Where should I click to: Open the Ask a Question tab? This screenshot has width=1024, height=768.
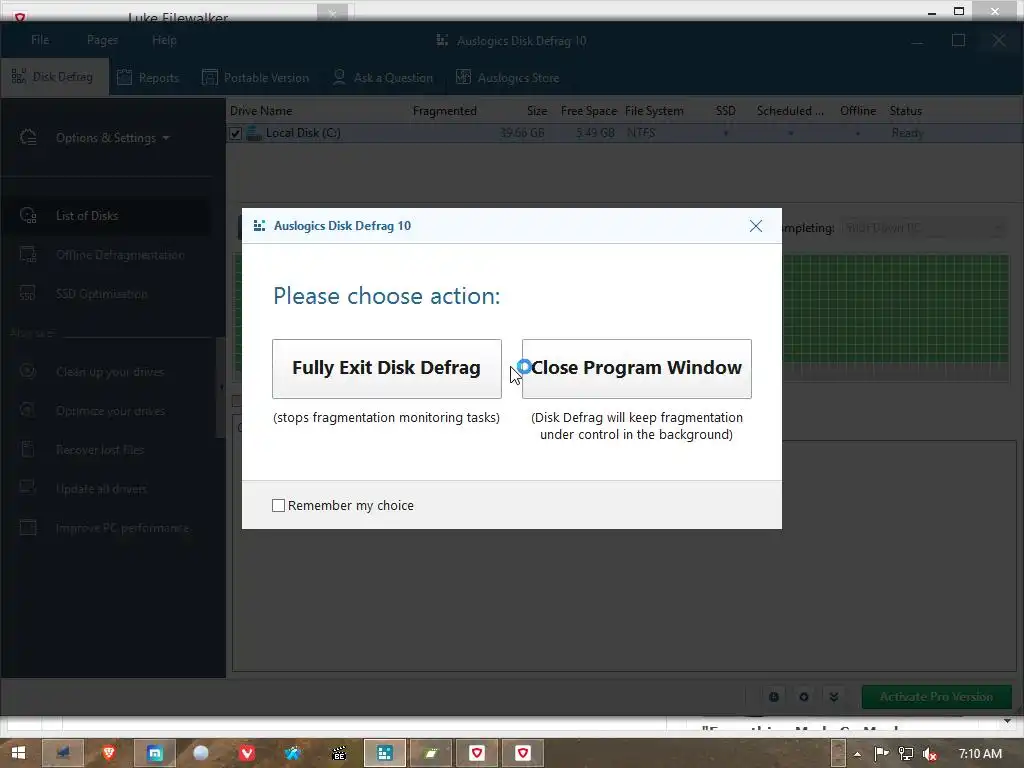point(383,78)
